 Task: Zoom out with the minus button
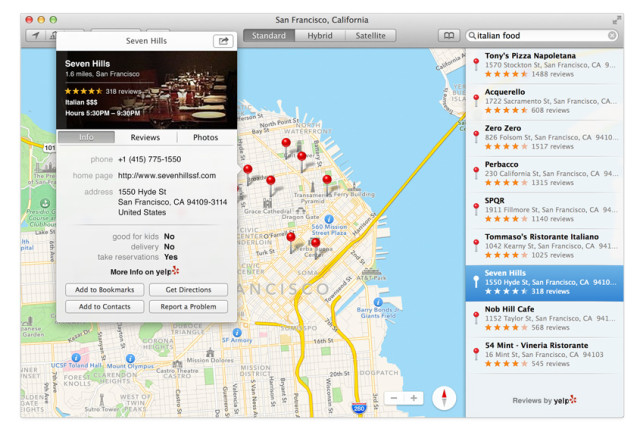(394, 398)
